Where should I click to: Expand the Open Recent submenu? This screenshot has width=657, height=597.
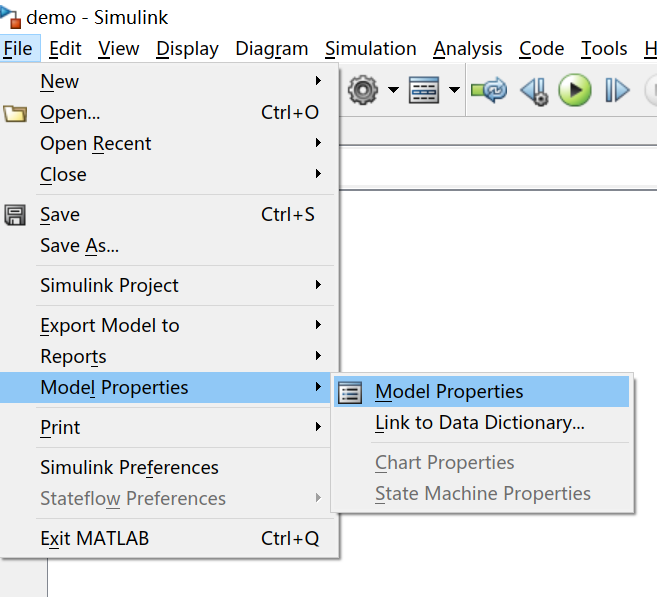pyautogui.click(x=169, y=143)
